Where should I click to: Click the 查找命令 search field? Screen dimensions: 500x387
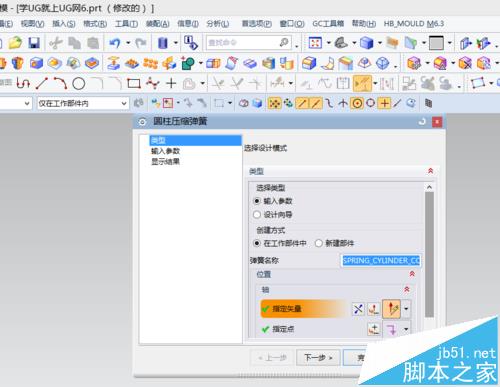tap(248, 43)
